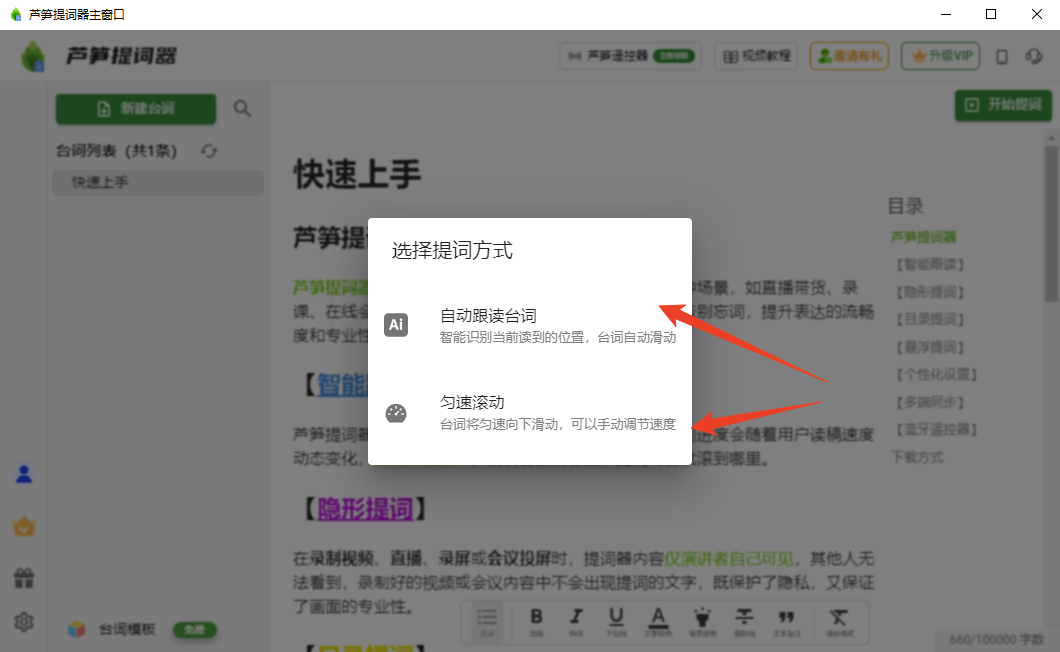Choose the 自动跟读台词 prompting mode

(x=530, y=325)
